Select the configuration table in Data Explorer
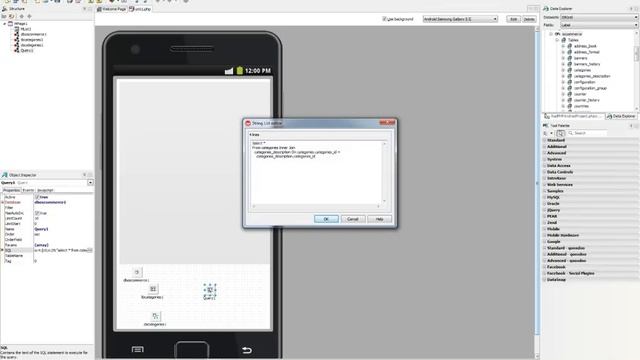The image size is (640, 360). pos(584,82)
